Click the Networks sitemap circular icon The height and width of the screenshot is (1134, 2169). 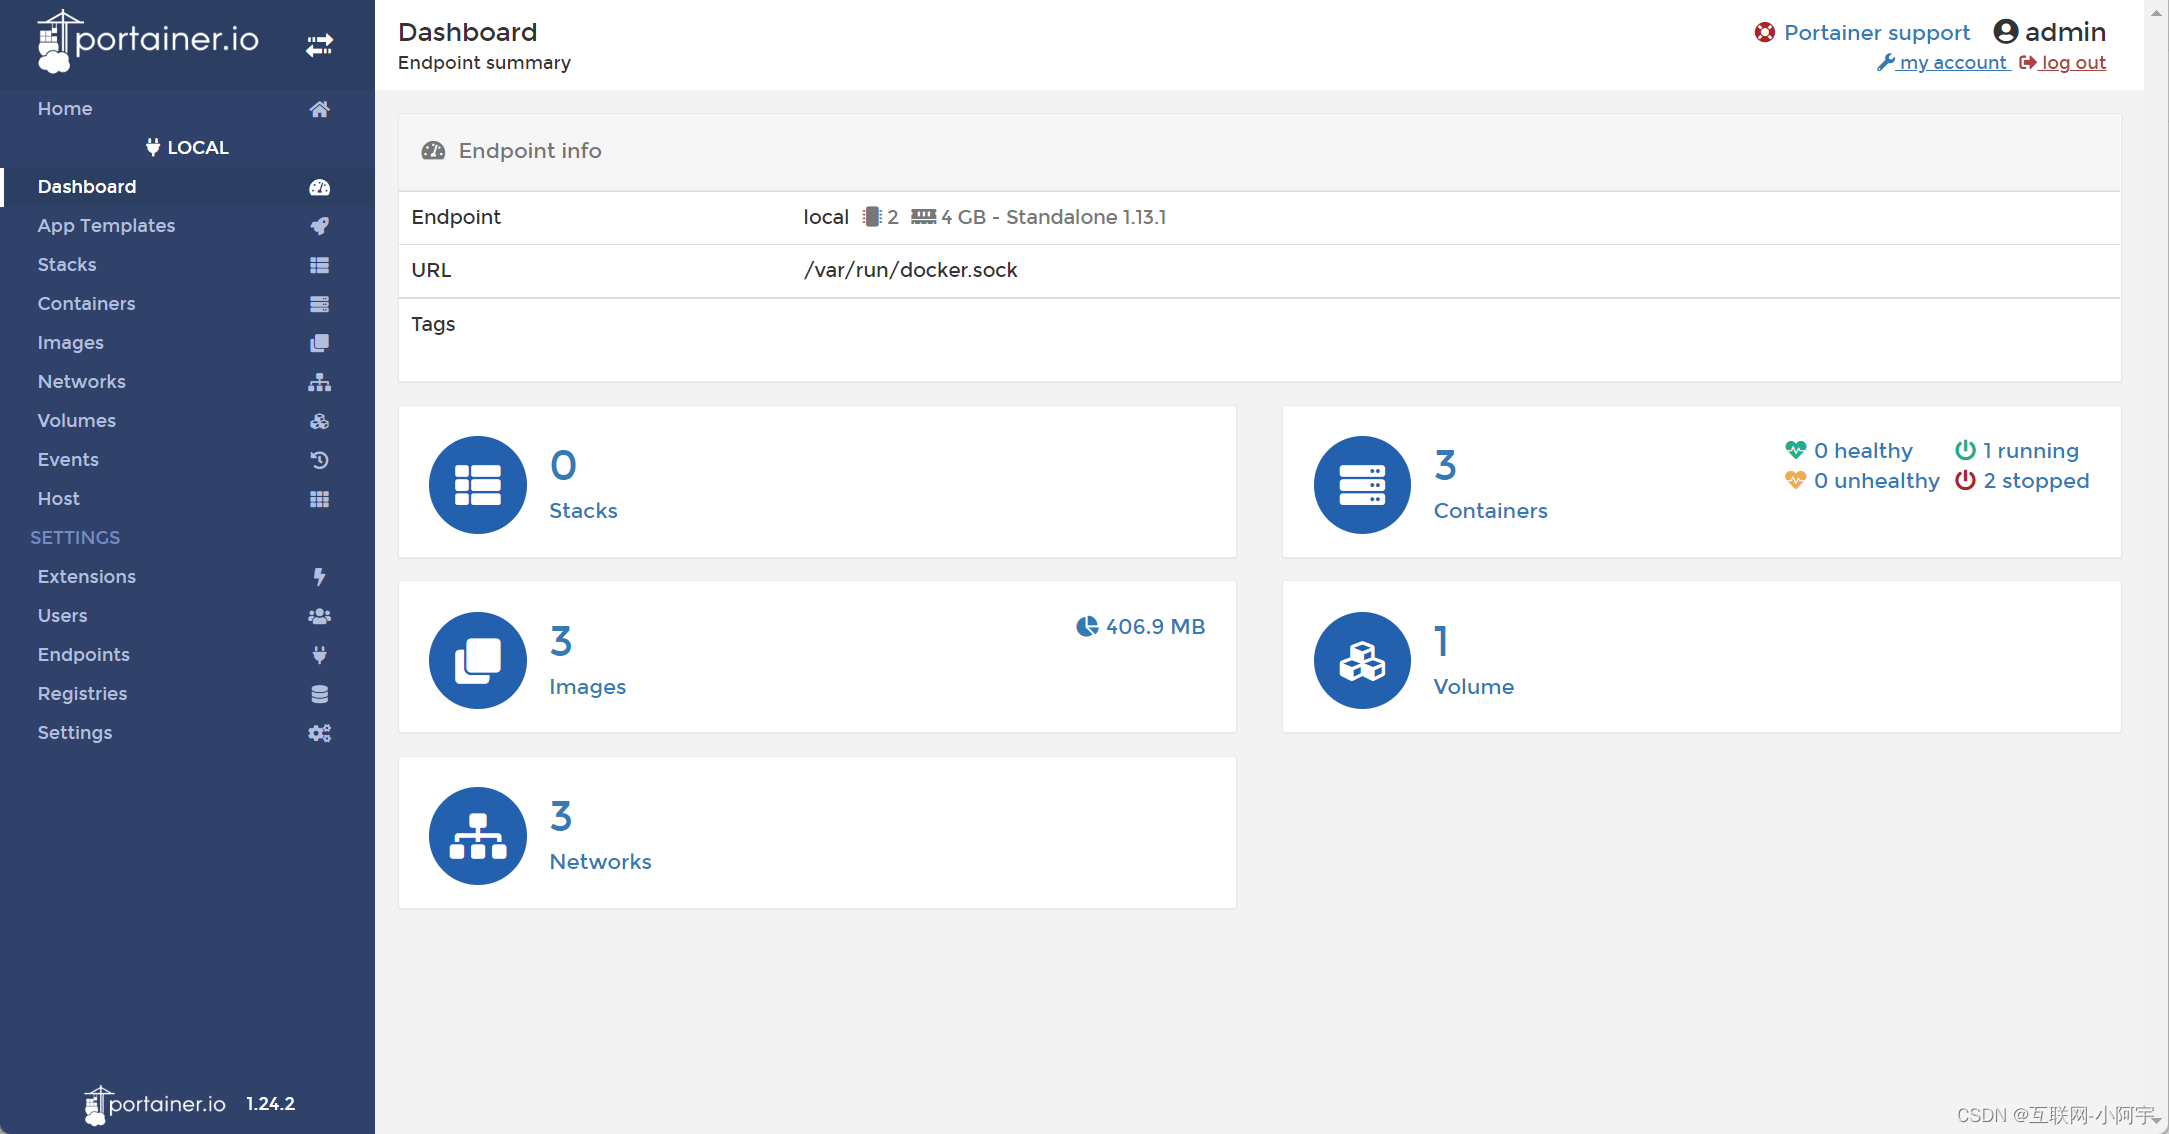[477, 836]
